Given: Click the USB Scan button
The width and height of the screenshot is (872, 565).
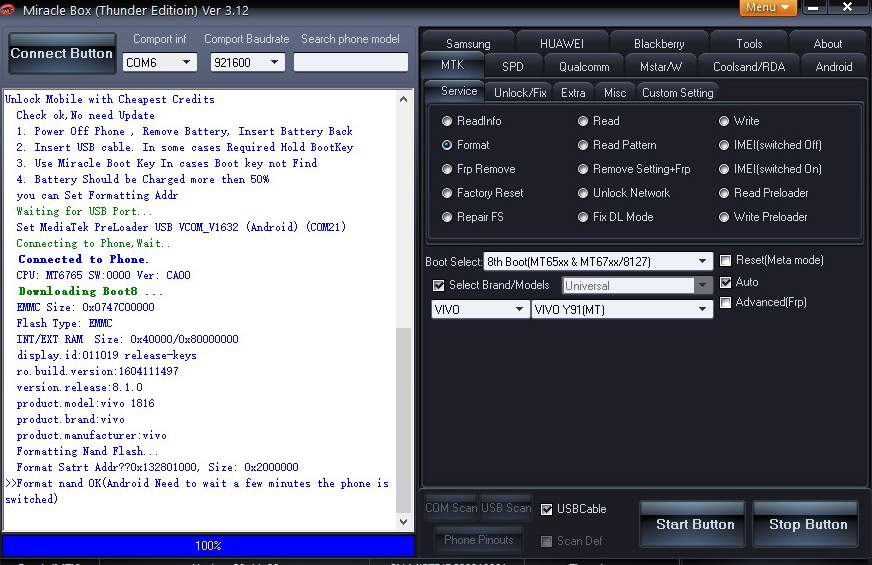Looking at the screenshot, I should click(x=506, y=508).
